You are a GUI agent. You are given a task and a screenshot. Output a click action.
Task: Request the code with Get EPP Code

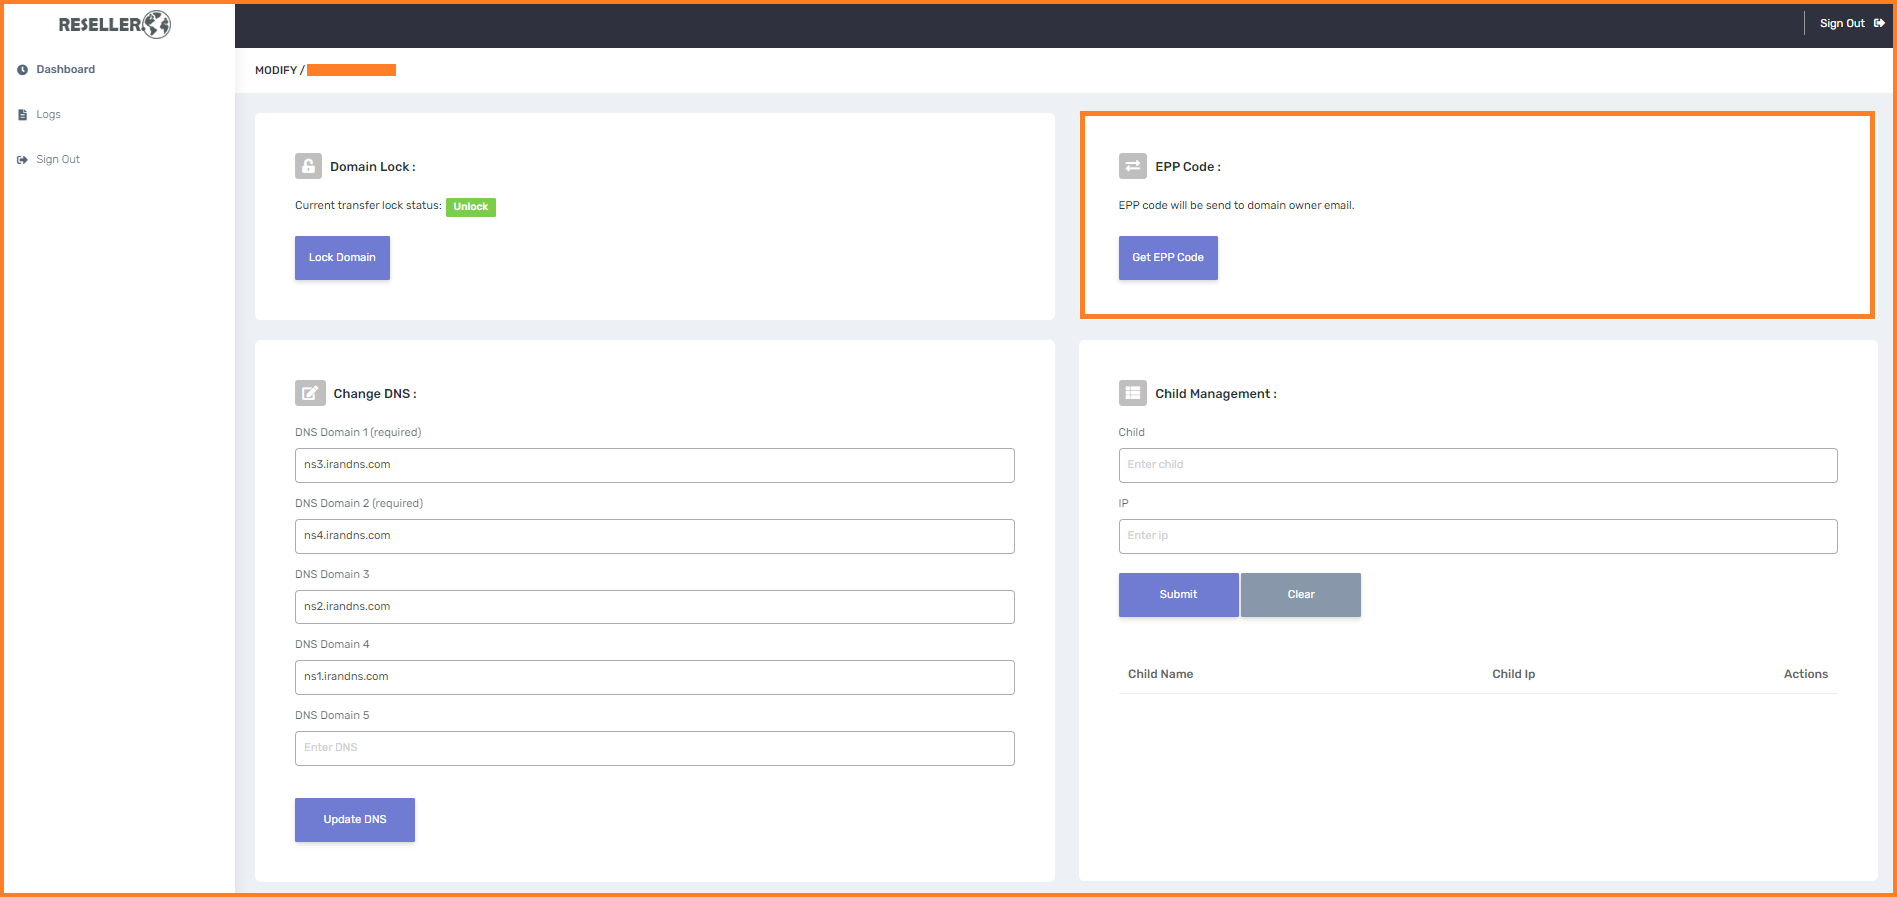[x=1167, y=258]
